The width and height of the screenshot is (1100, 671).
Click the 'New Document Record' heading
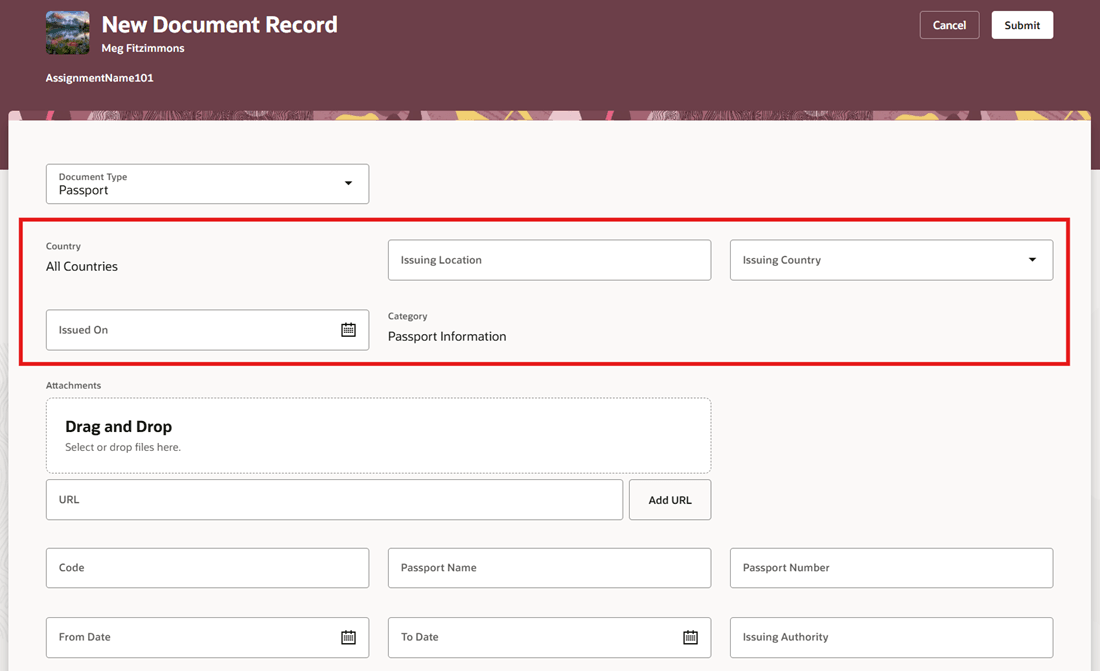(x=220, y=25)
